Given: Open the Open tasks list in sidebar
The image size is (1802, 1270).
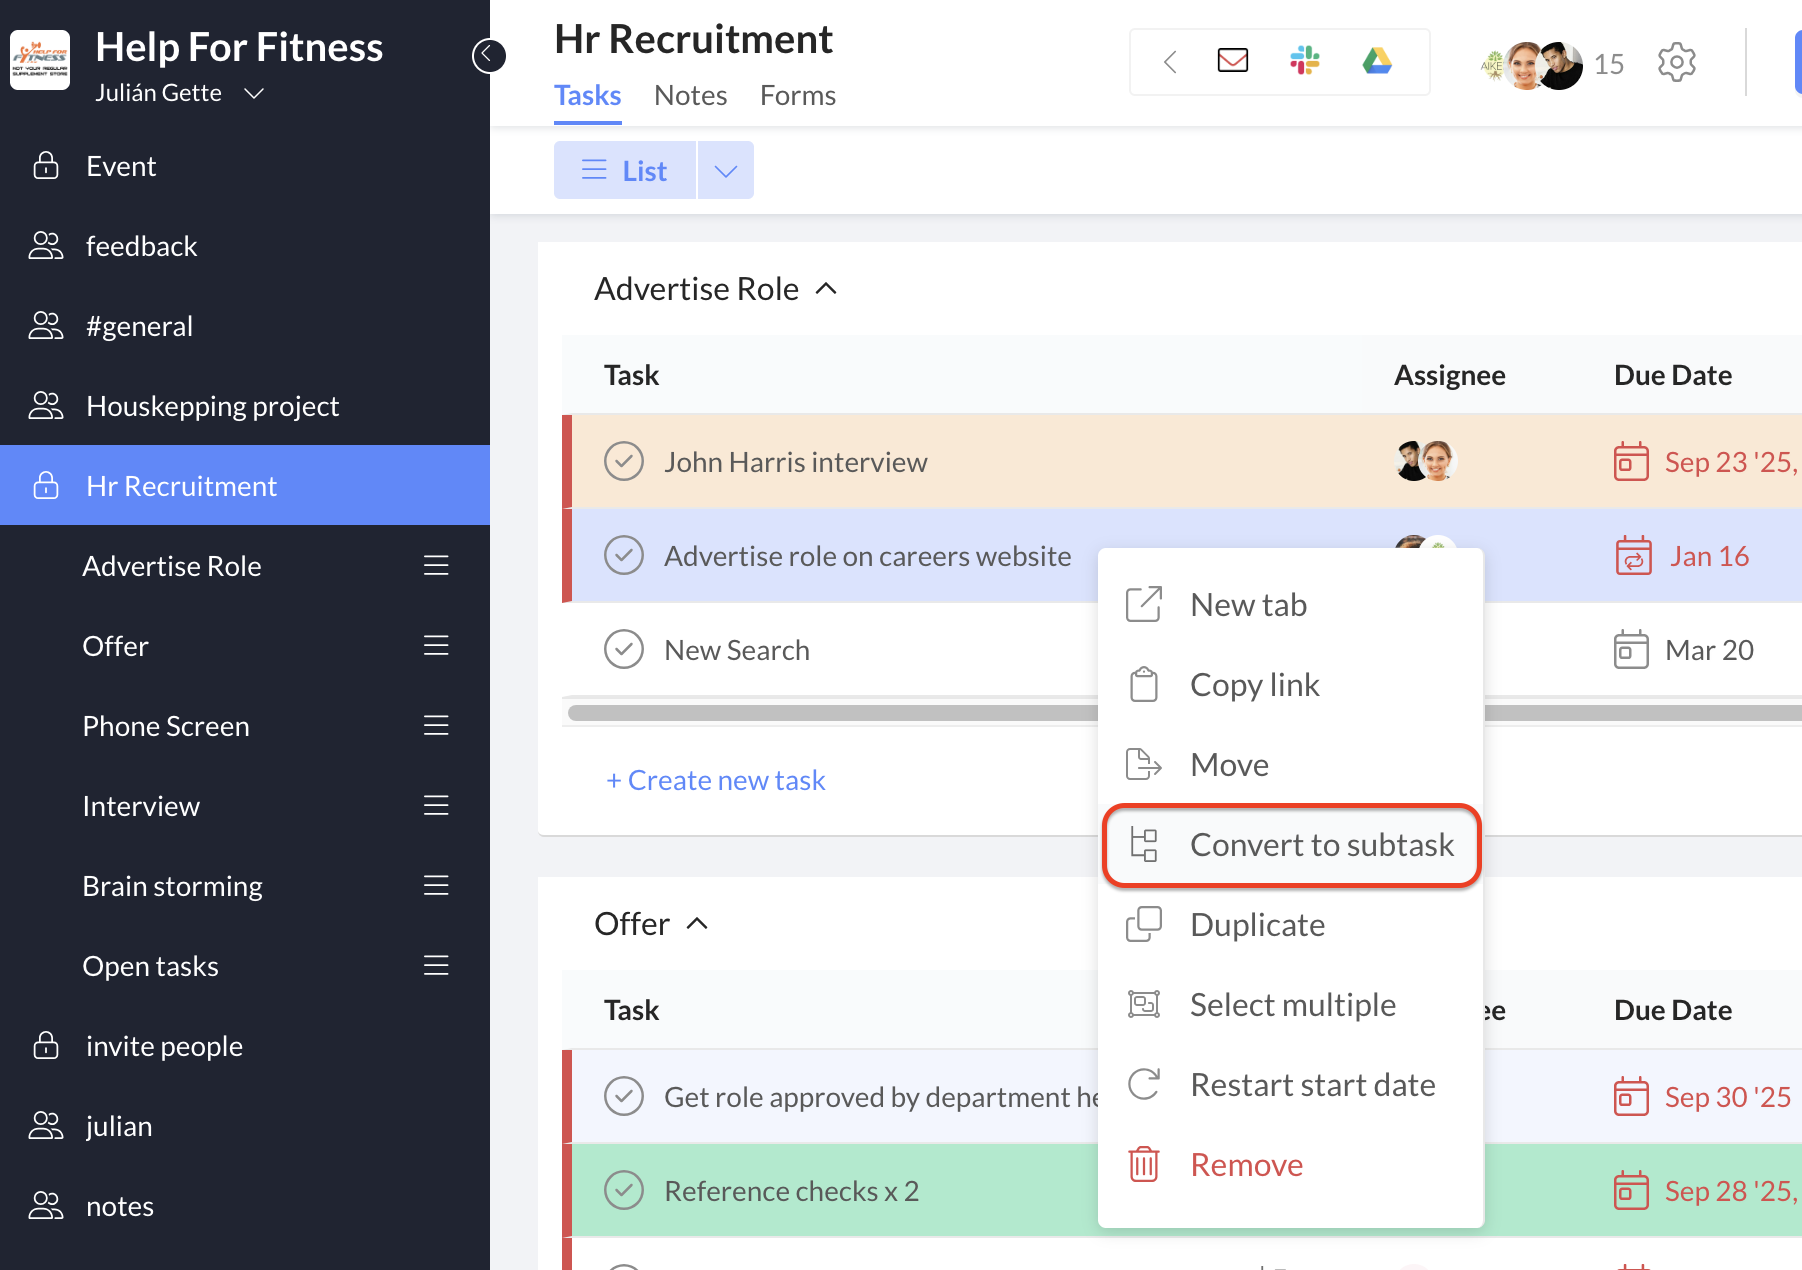Looking at the screenshot, I should click(x=150, y=966).
